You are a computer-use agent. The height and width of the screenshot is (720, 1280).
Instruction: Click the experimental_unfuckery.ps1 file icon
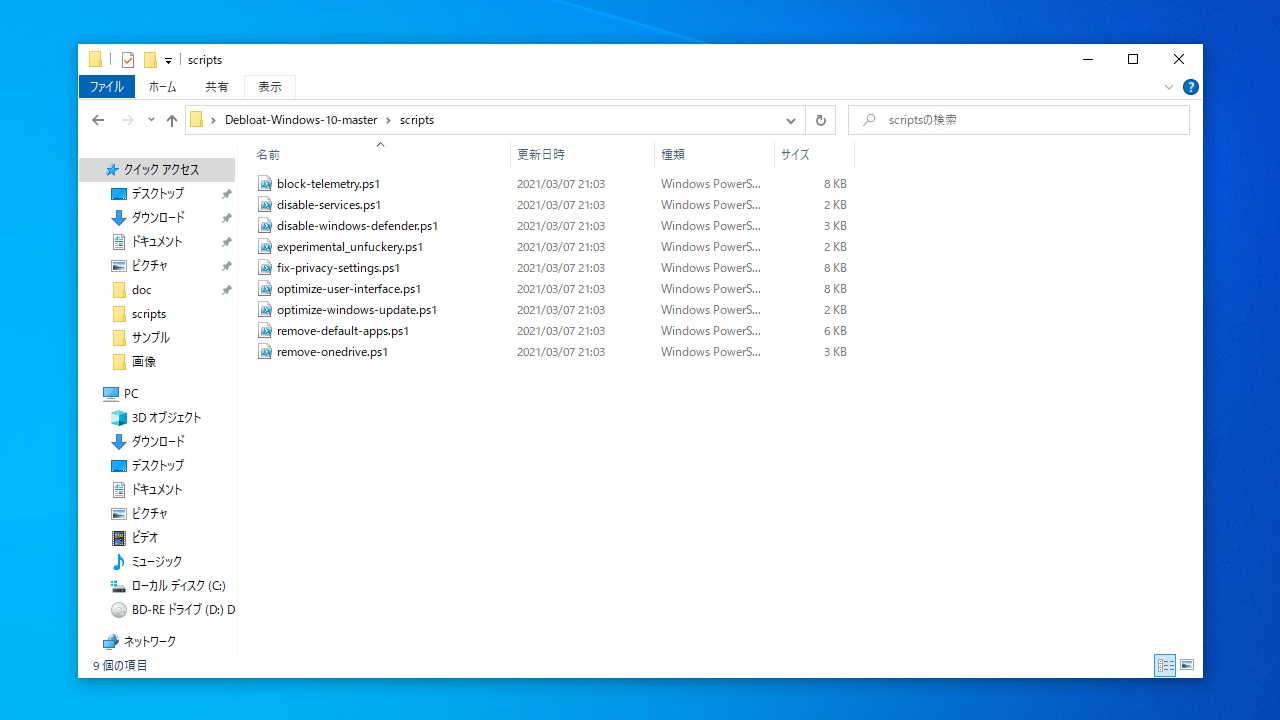pos(265,247)
